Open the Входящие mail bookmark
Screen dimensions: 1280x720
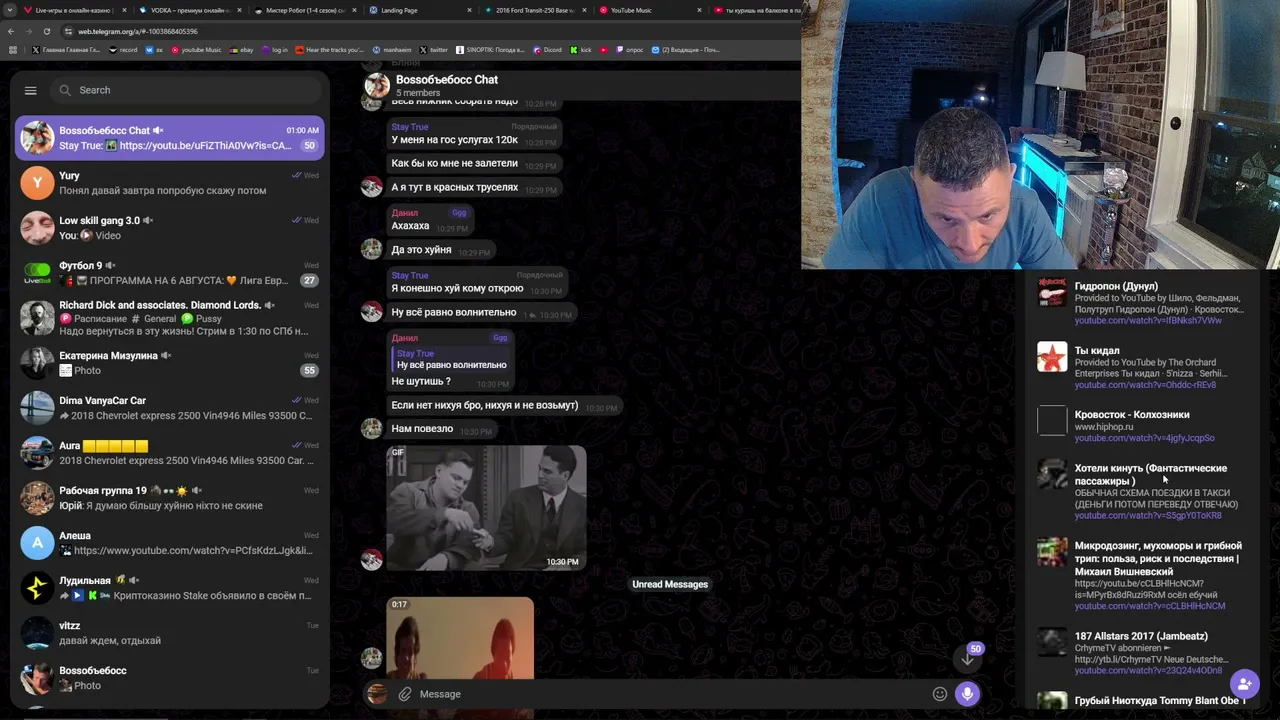coord(685,50)
